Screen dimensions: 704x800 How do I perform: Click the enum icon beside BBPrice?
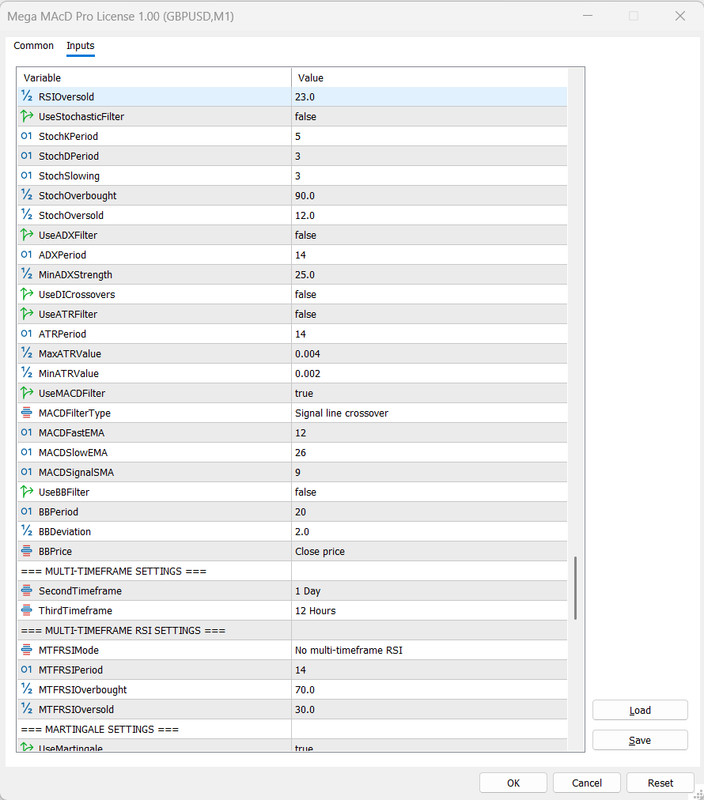(27, 551)
